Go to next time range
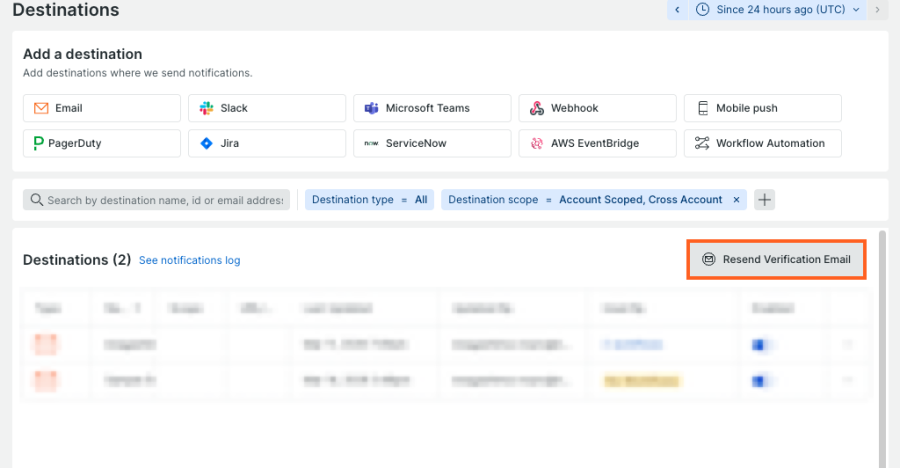The height and width of the screenshot is (468, 900). 878,10
